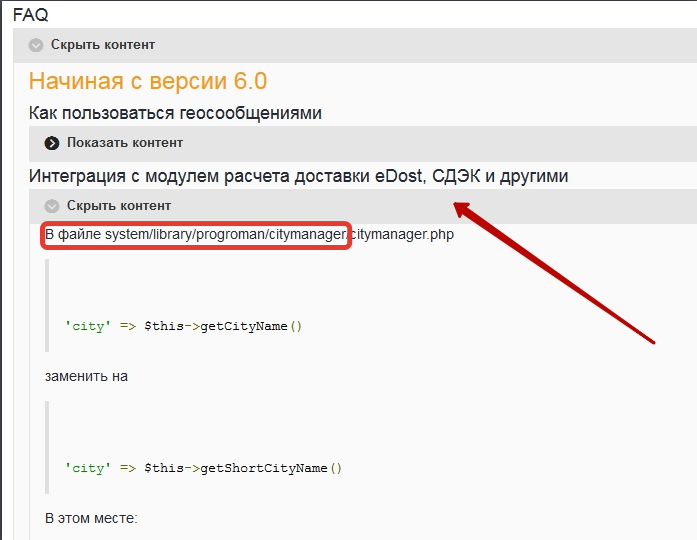Click $this in the second code block
This screenshot has width=697, height=540.
164,468
